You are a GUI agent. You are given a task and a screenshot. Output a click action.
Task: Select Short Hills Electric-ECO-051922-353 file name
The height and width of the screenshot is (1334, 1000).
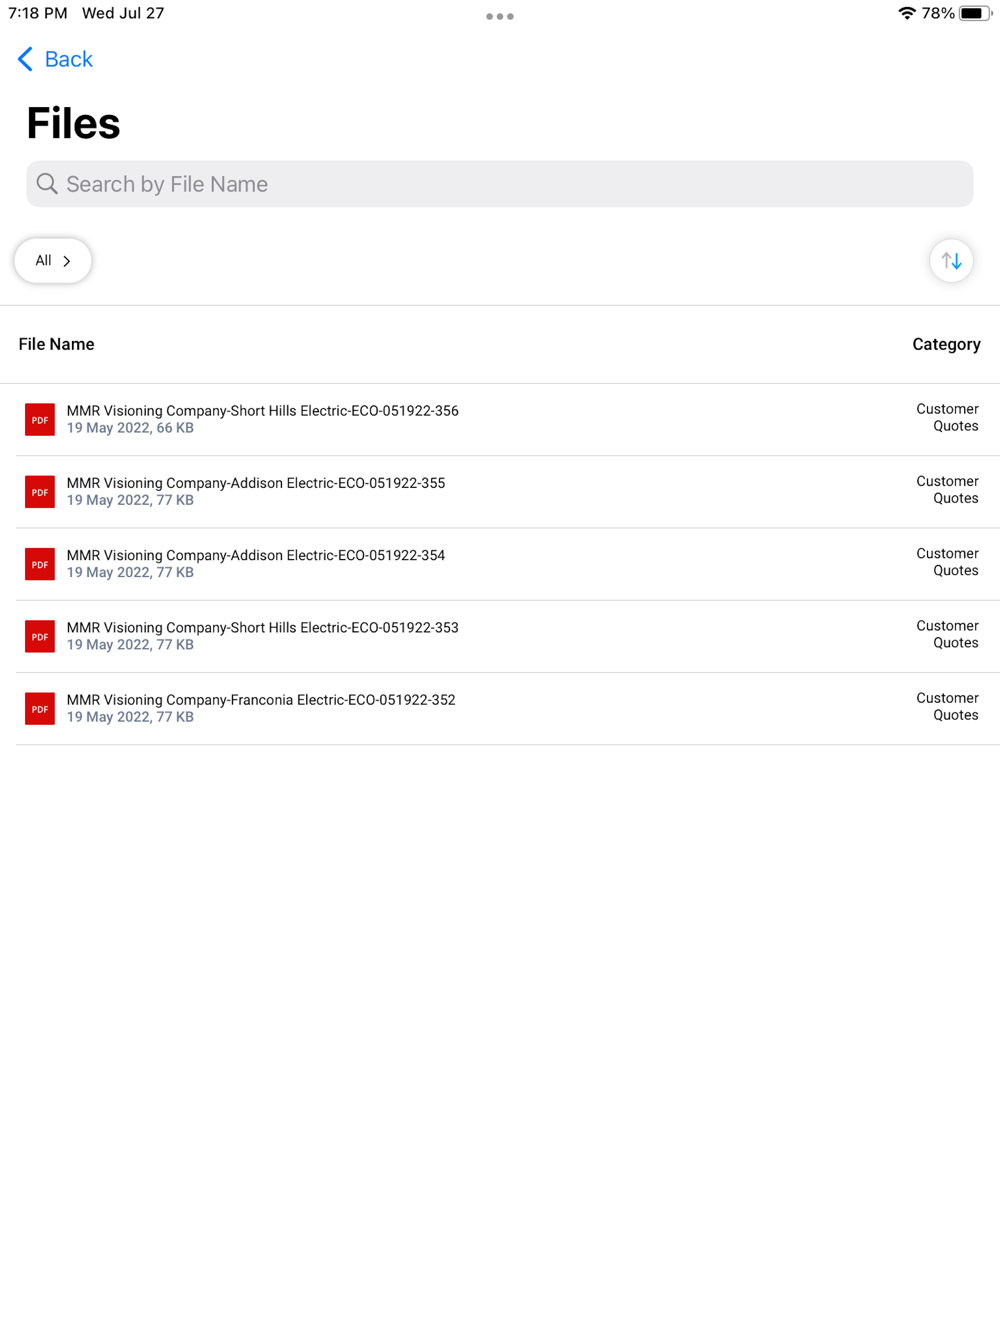[263, 628]
